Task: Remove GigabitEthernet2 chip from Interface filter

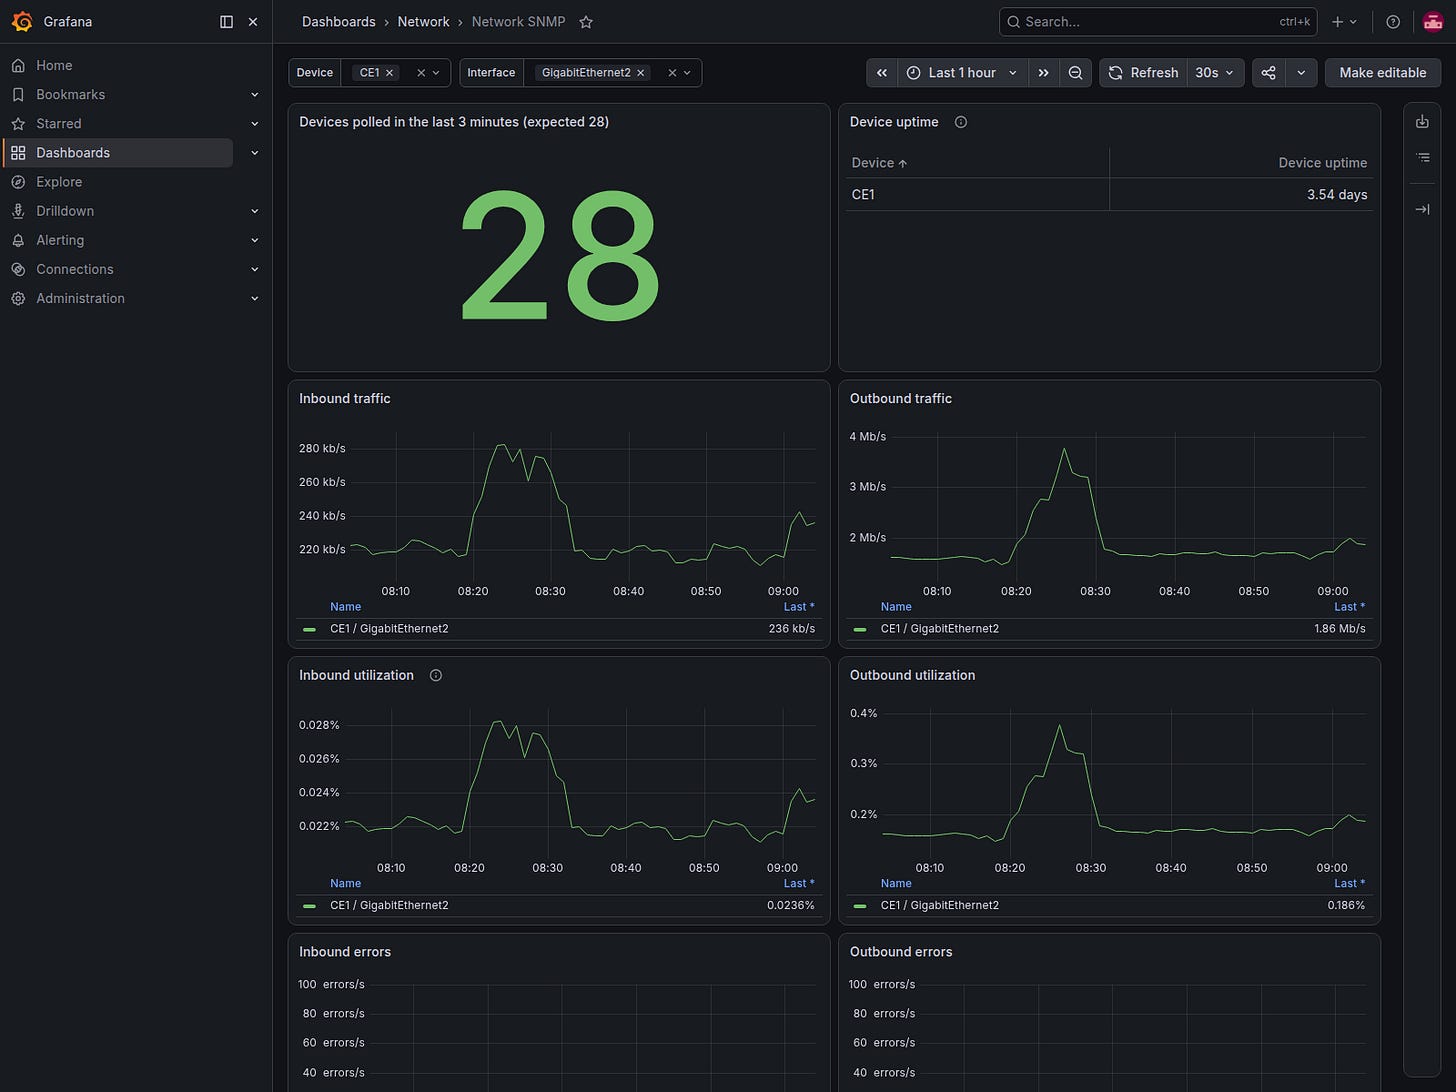Action: pyautogui.click(x=641, y=73)
